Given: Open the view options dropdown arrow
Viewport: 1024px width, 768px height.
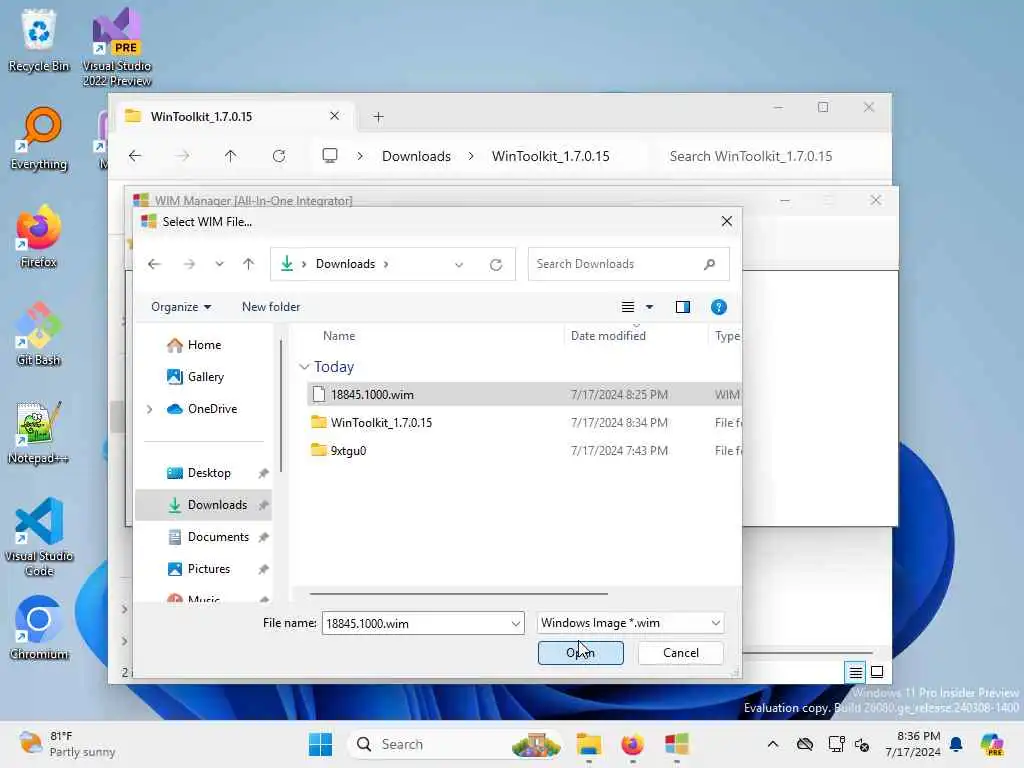Looking at the screenshot, I should coord(649,307).
